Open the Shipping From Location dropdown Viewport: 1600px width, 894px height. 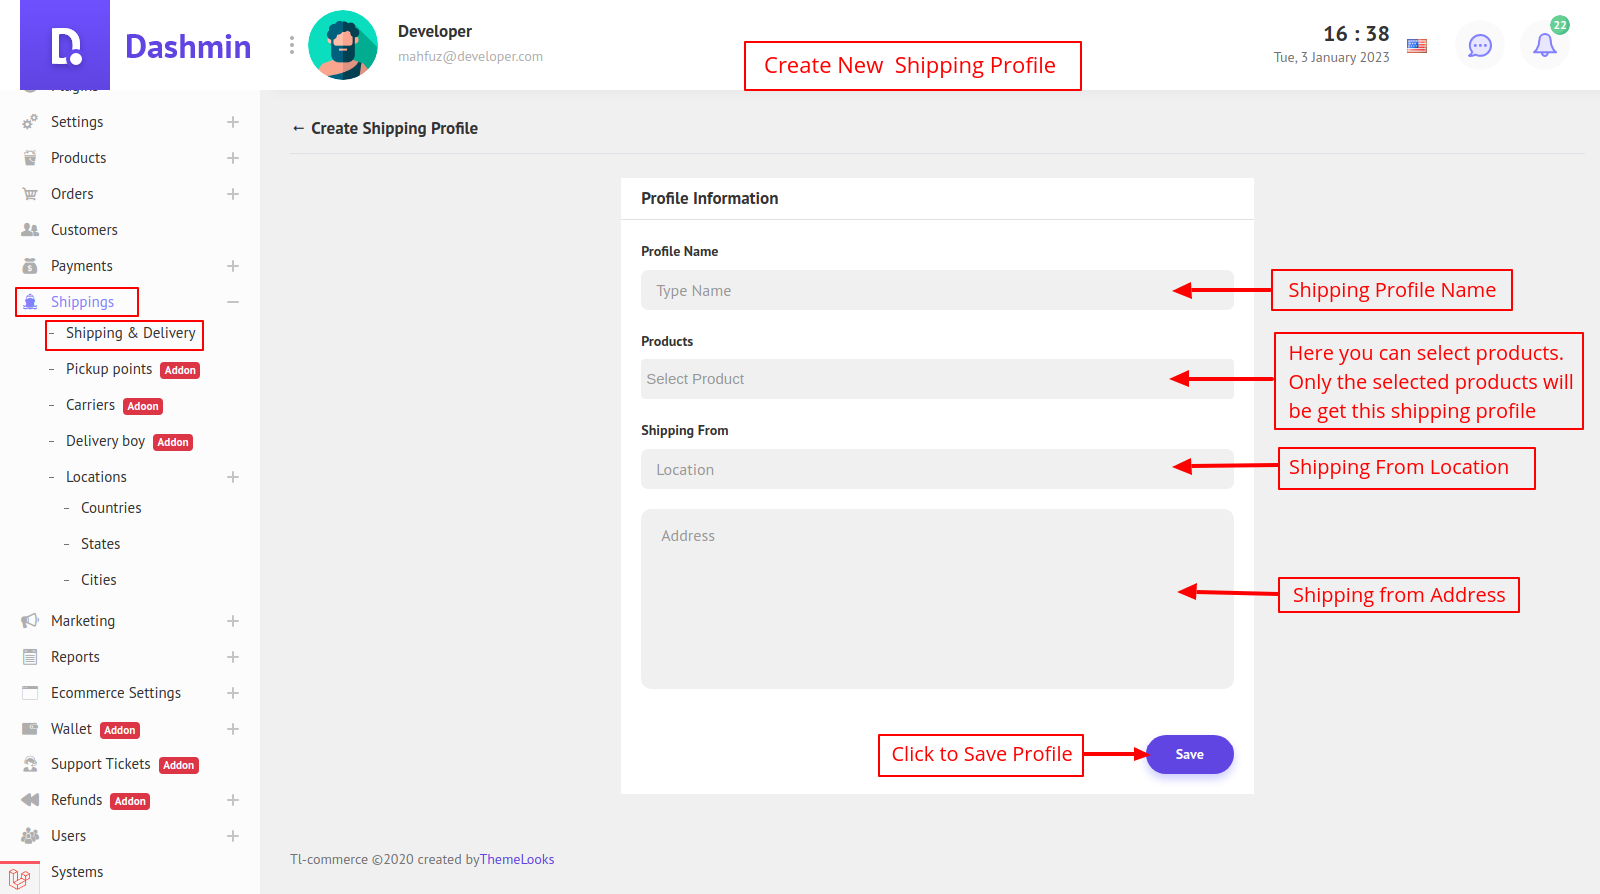point(900,469)
